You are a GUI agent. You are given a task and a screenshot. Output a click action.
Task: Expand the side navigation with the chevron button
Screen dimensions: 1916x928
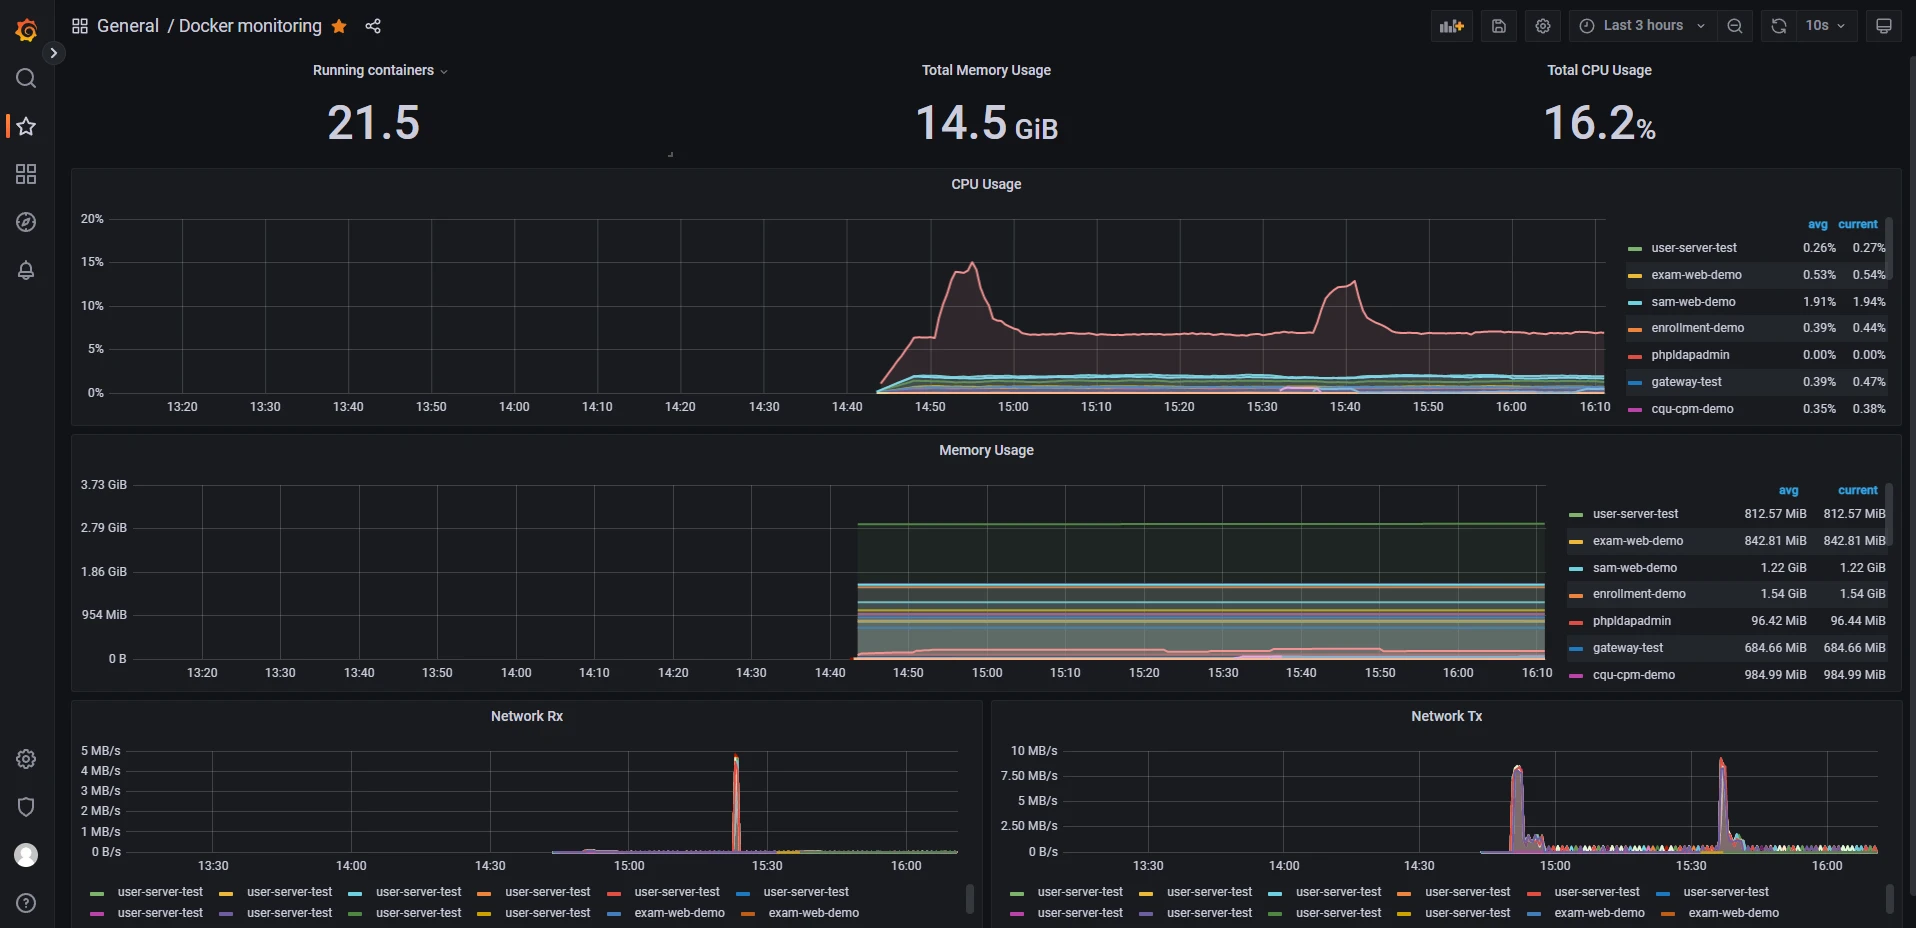coord(53,53)
